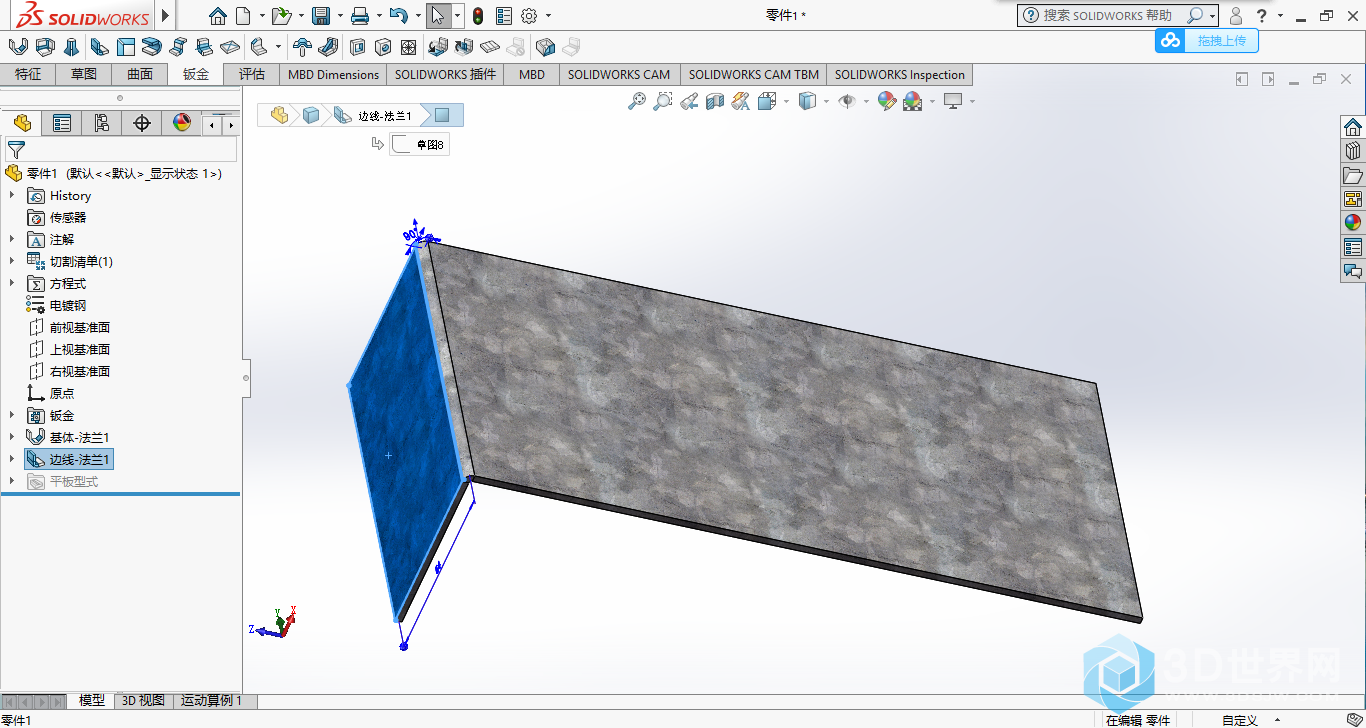Switch to the 运动算例 1 tab

212,701
